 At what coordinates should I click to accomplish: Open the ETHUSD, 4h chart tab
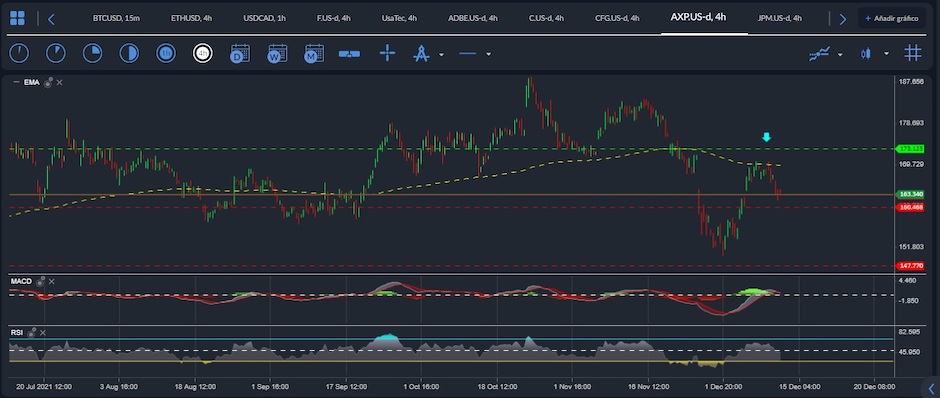[x=191, y=19]
